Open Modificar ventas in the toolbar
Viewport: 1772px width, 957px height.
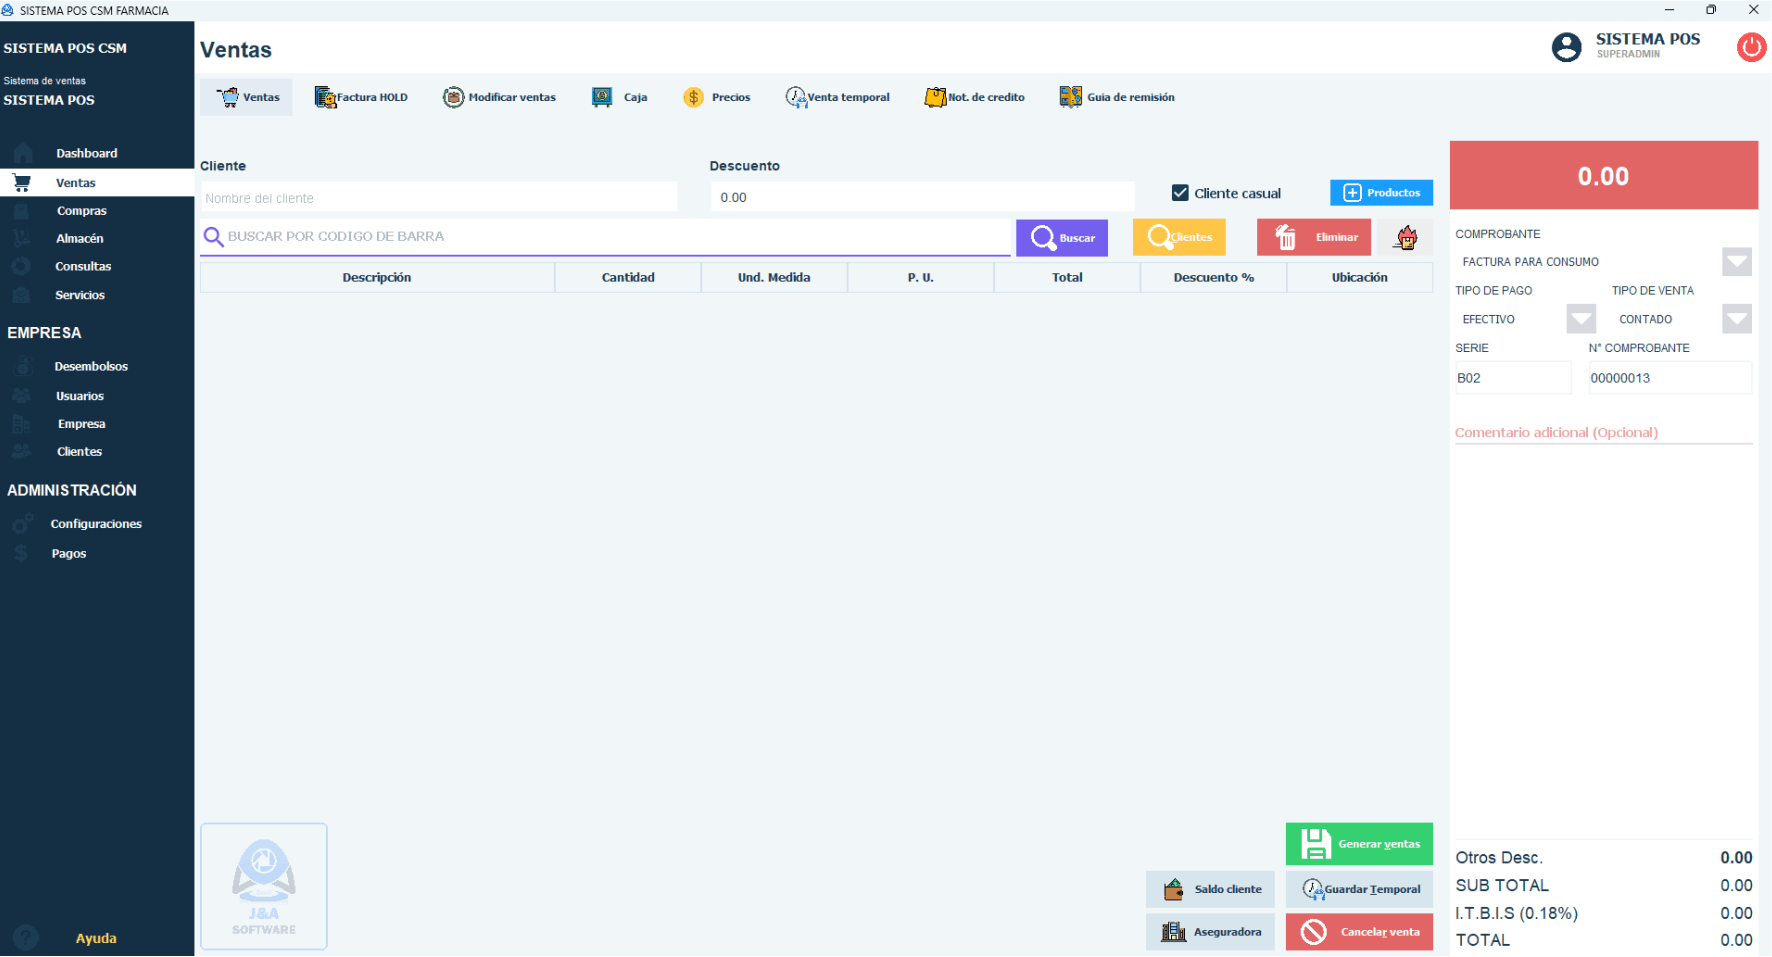coord(499,97)
